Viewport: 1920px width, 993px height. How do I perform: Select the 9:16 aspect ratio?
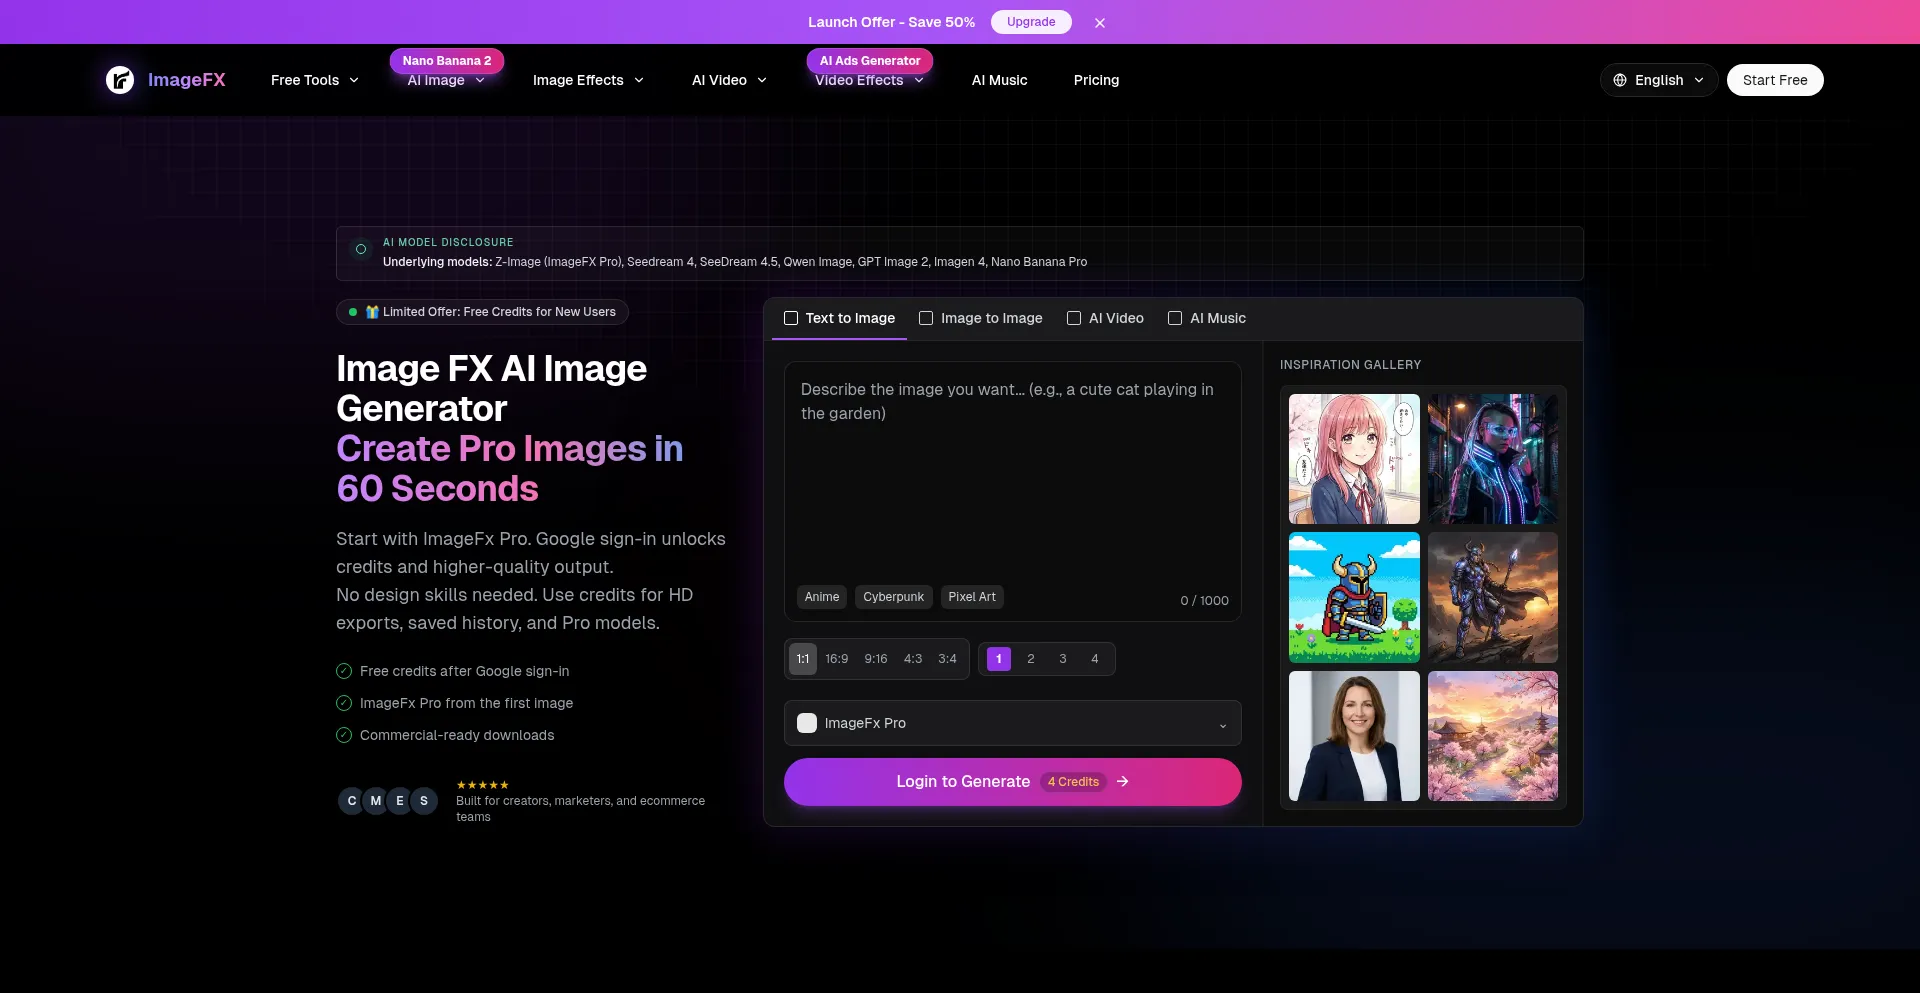tap(876, 659)
